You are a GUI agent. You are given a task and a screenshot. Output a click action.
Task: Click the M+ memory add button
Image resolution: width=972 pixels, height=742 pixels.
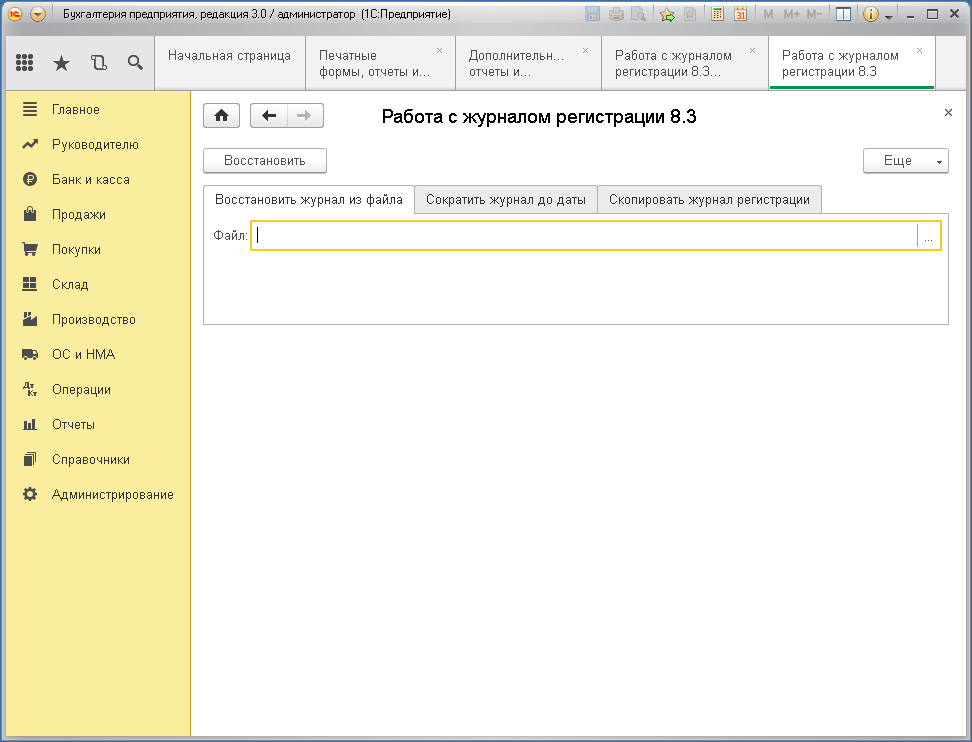point(791,14)
